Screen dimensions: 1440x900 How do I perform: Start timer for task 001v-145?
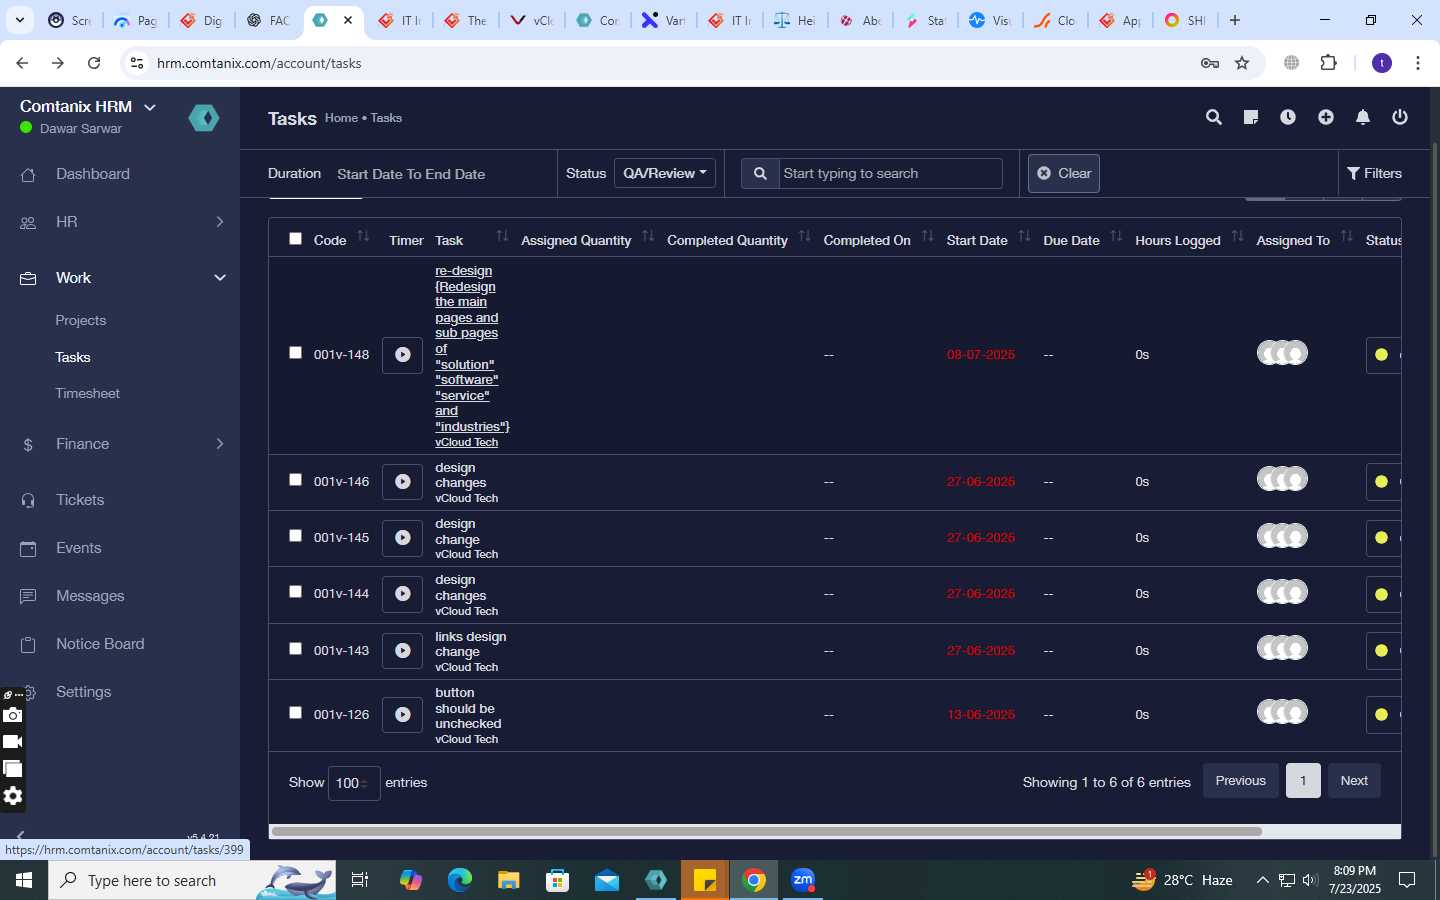[x=402, y=538]
